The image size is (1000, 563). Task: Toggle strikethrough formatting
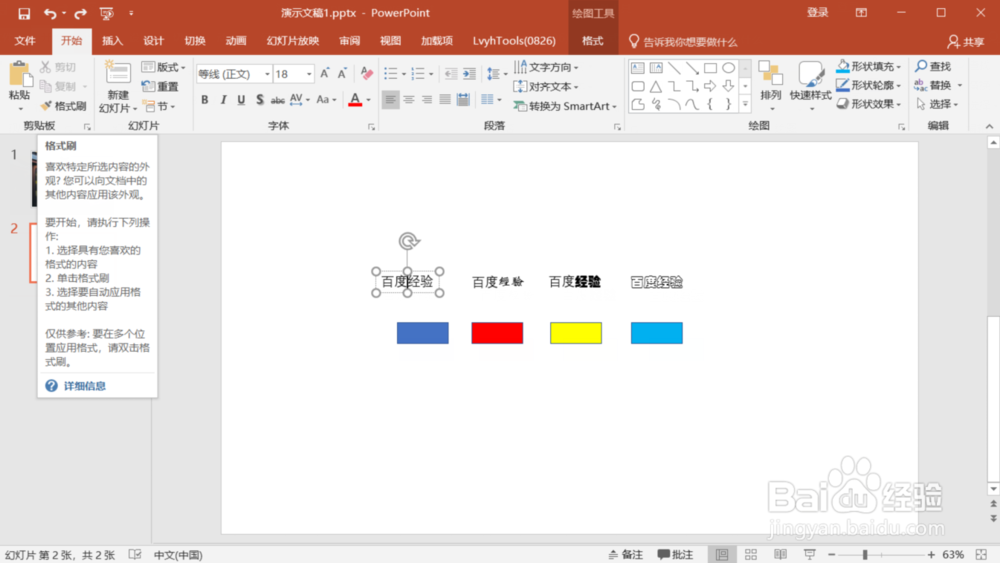277,100
